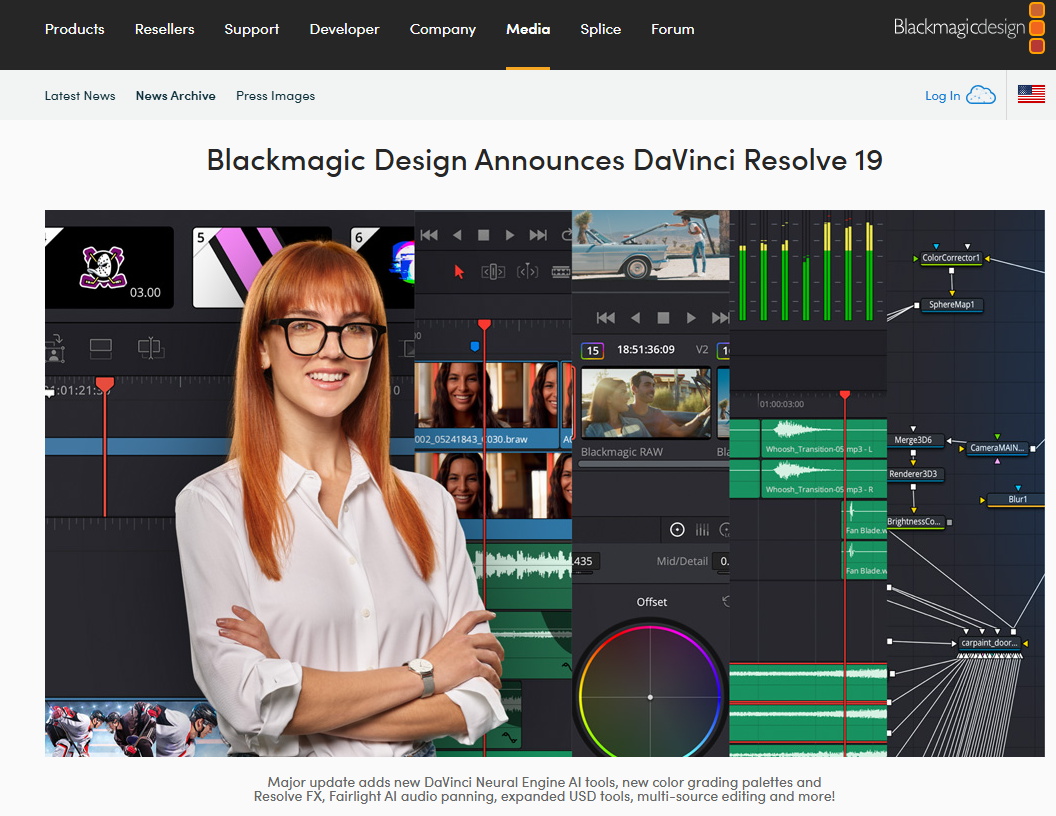Viewport: 1056px width, 816px height.
Task: Open the Products menu
Action: click(x=75, y=29)
